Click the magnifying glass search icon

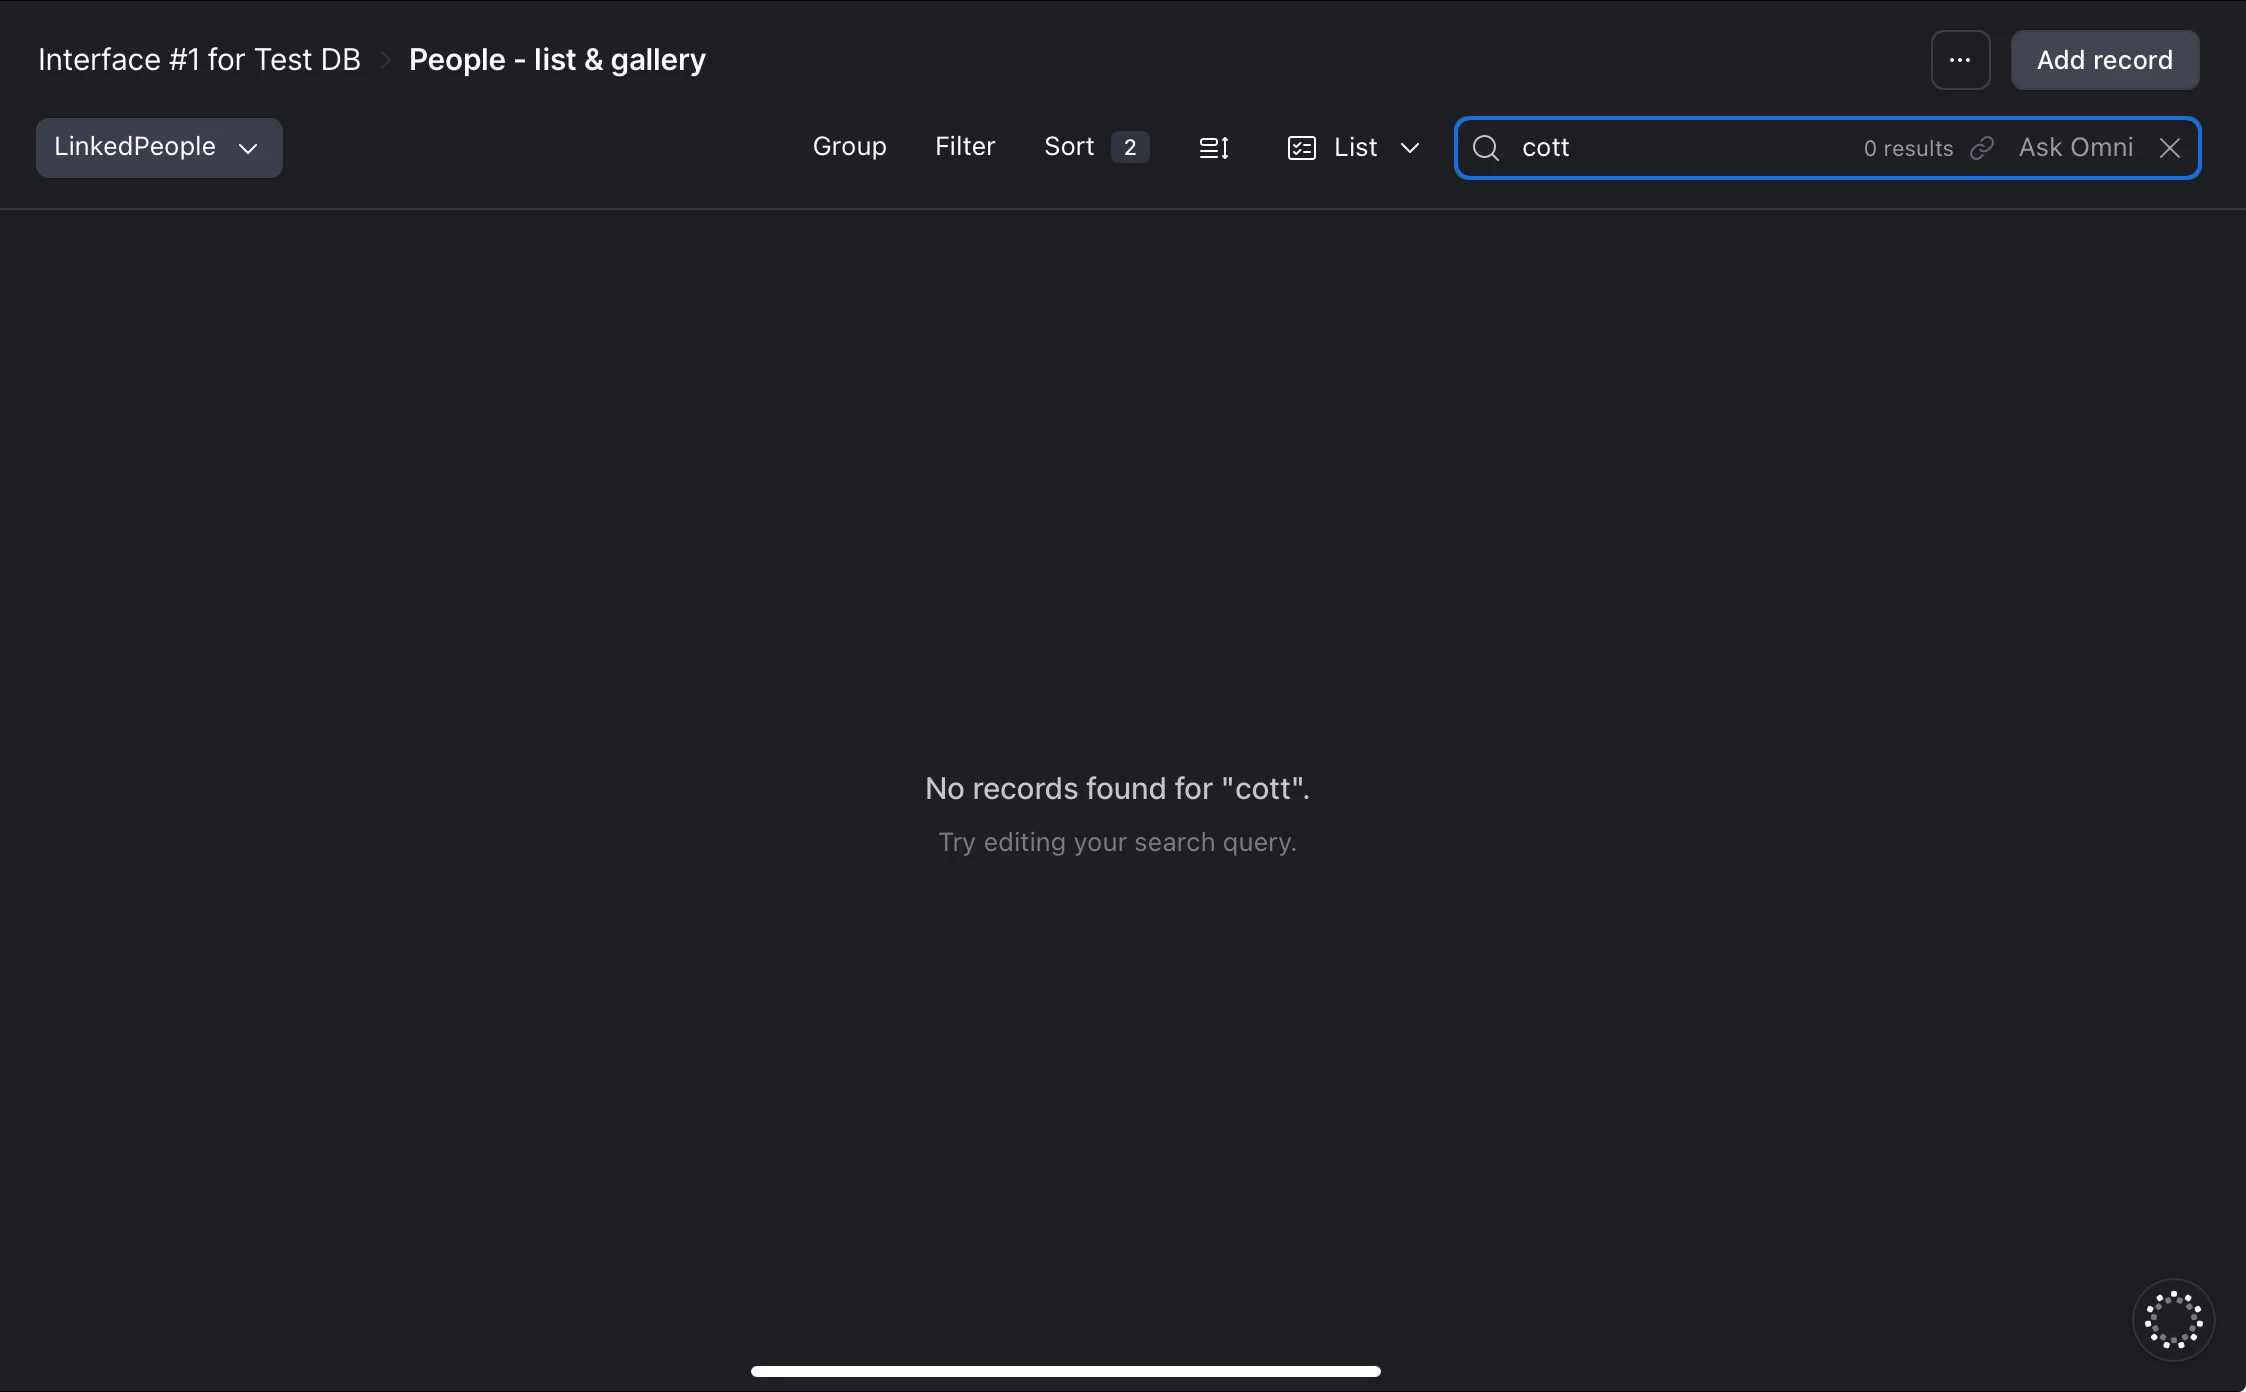(1486, 148)
